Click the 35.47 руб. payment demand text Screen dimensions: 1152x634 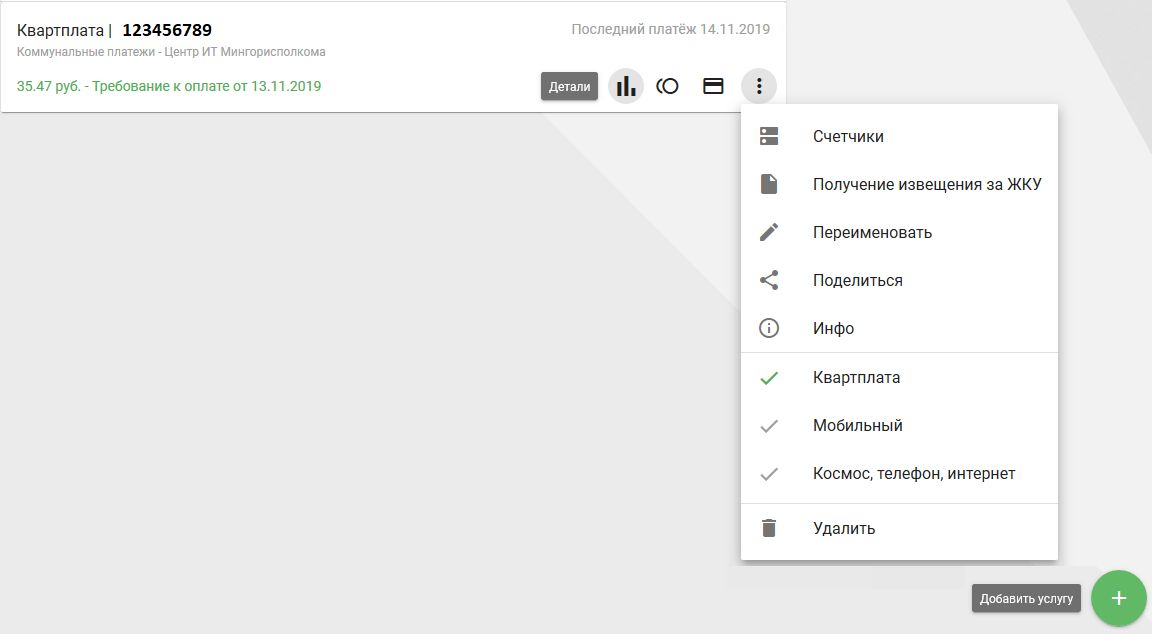tap(169, 86)
